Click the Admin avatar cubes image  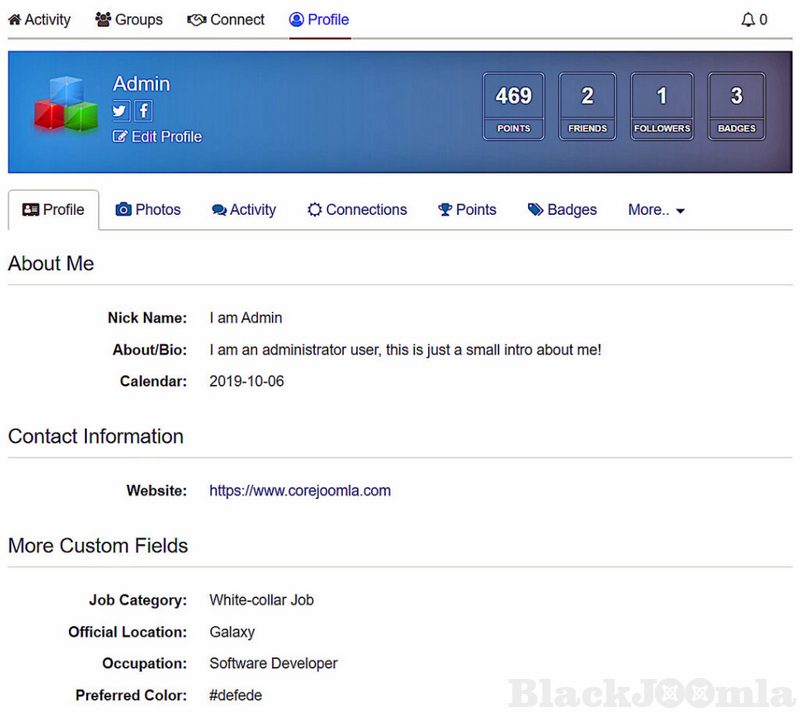pyautogui.click(x=65, y=104)
